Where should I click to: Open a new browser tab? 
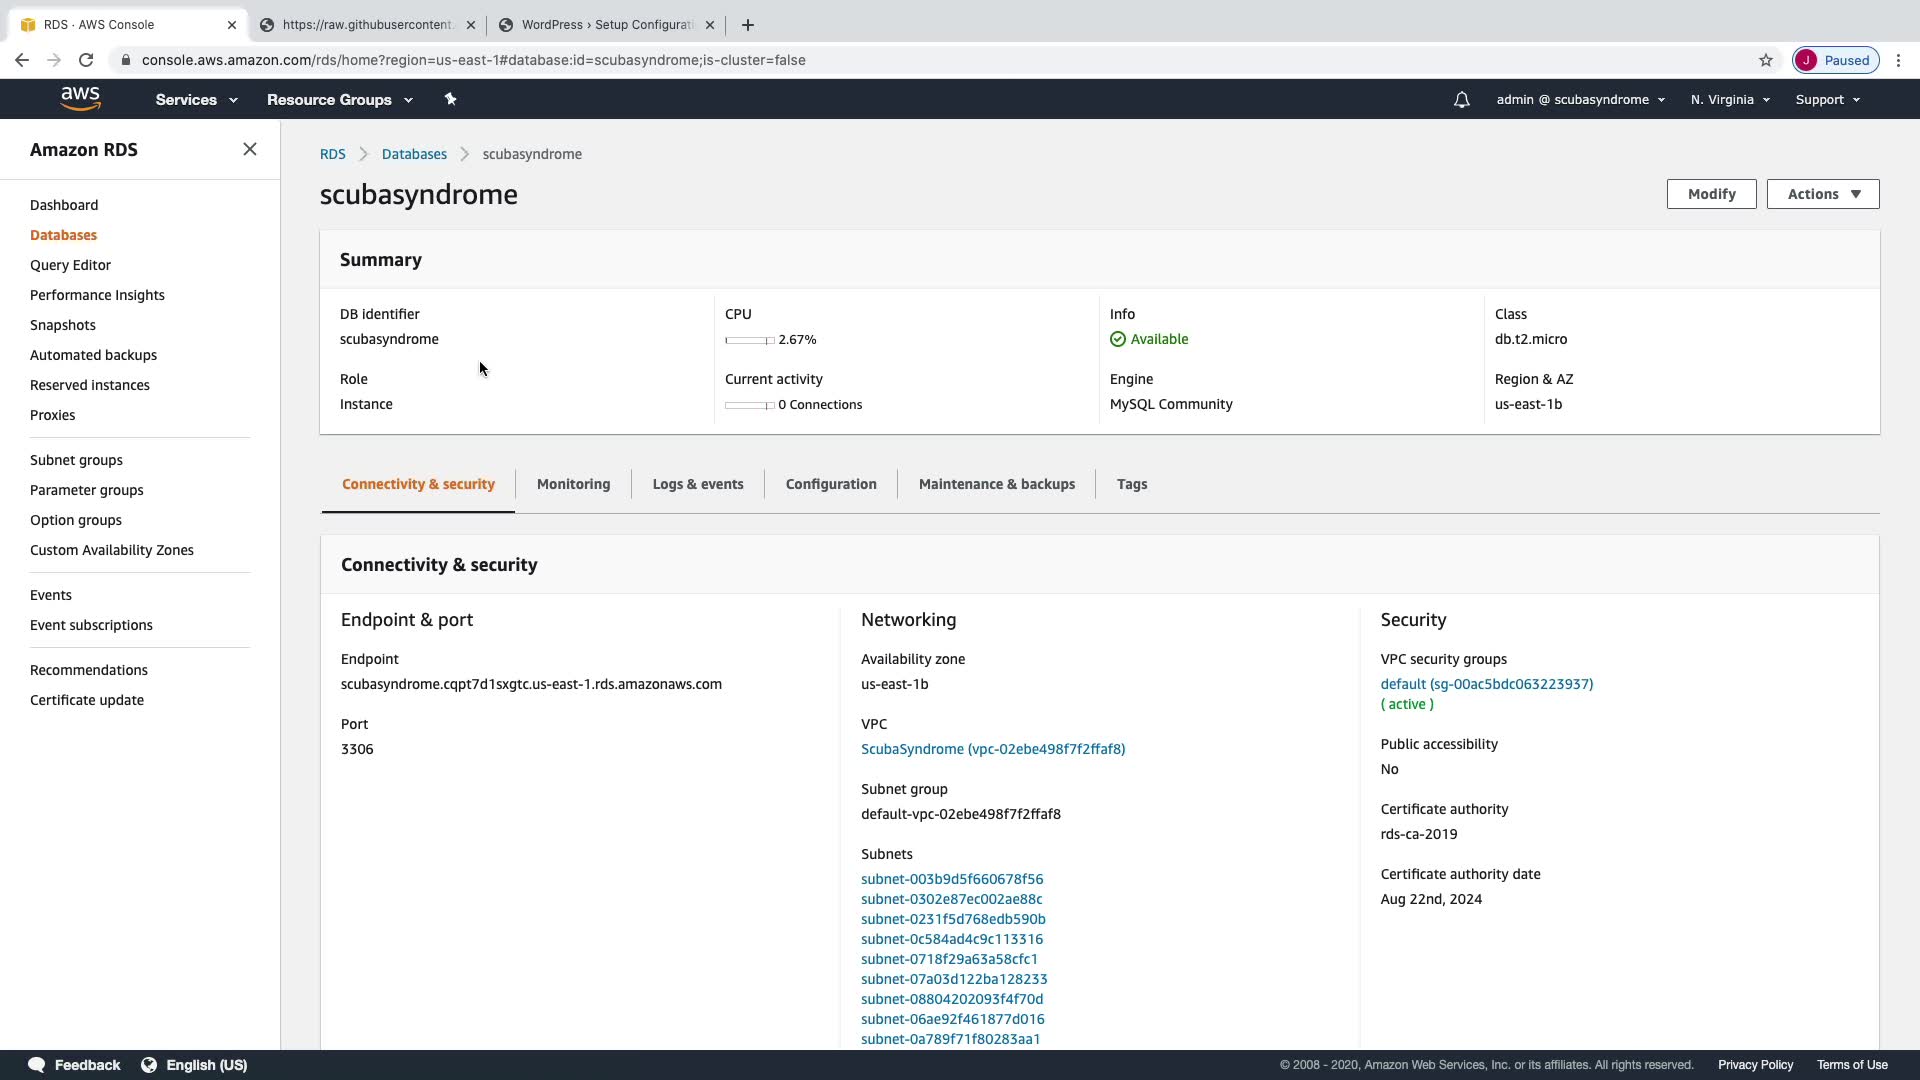(x=748, y=25)
